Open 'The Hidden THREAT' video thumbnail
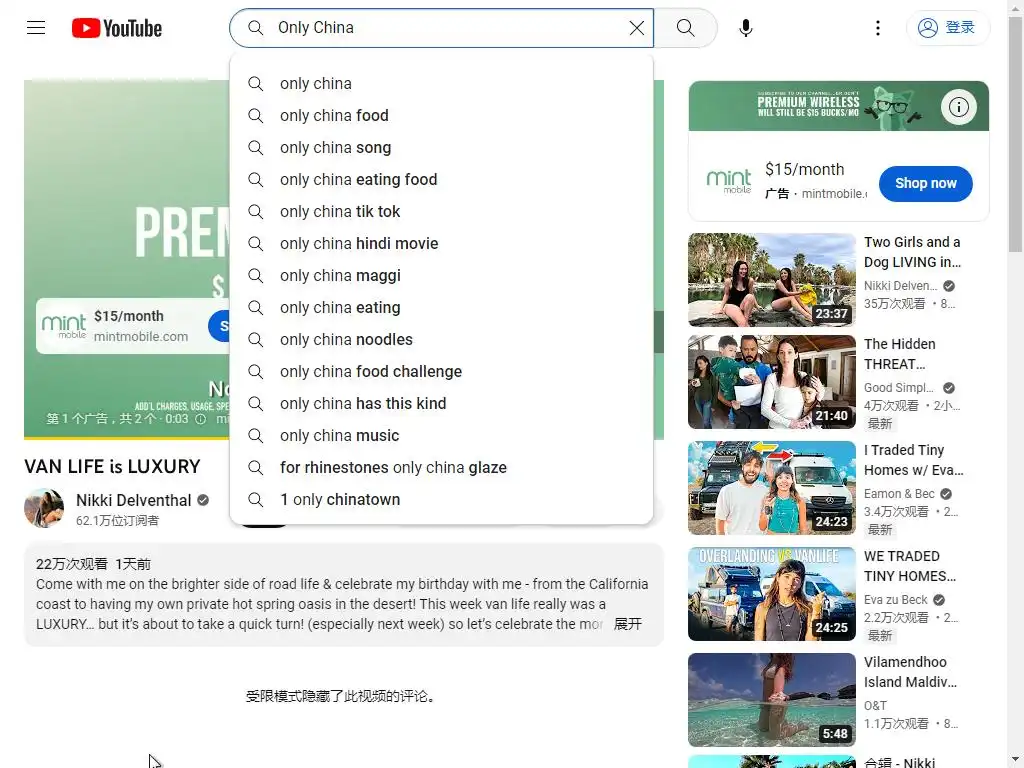The image size is (1024, 768). (771, 382)
